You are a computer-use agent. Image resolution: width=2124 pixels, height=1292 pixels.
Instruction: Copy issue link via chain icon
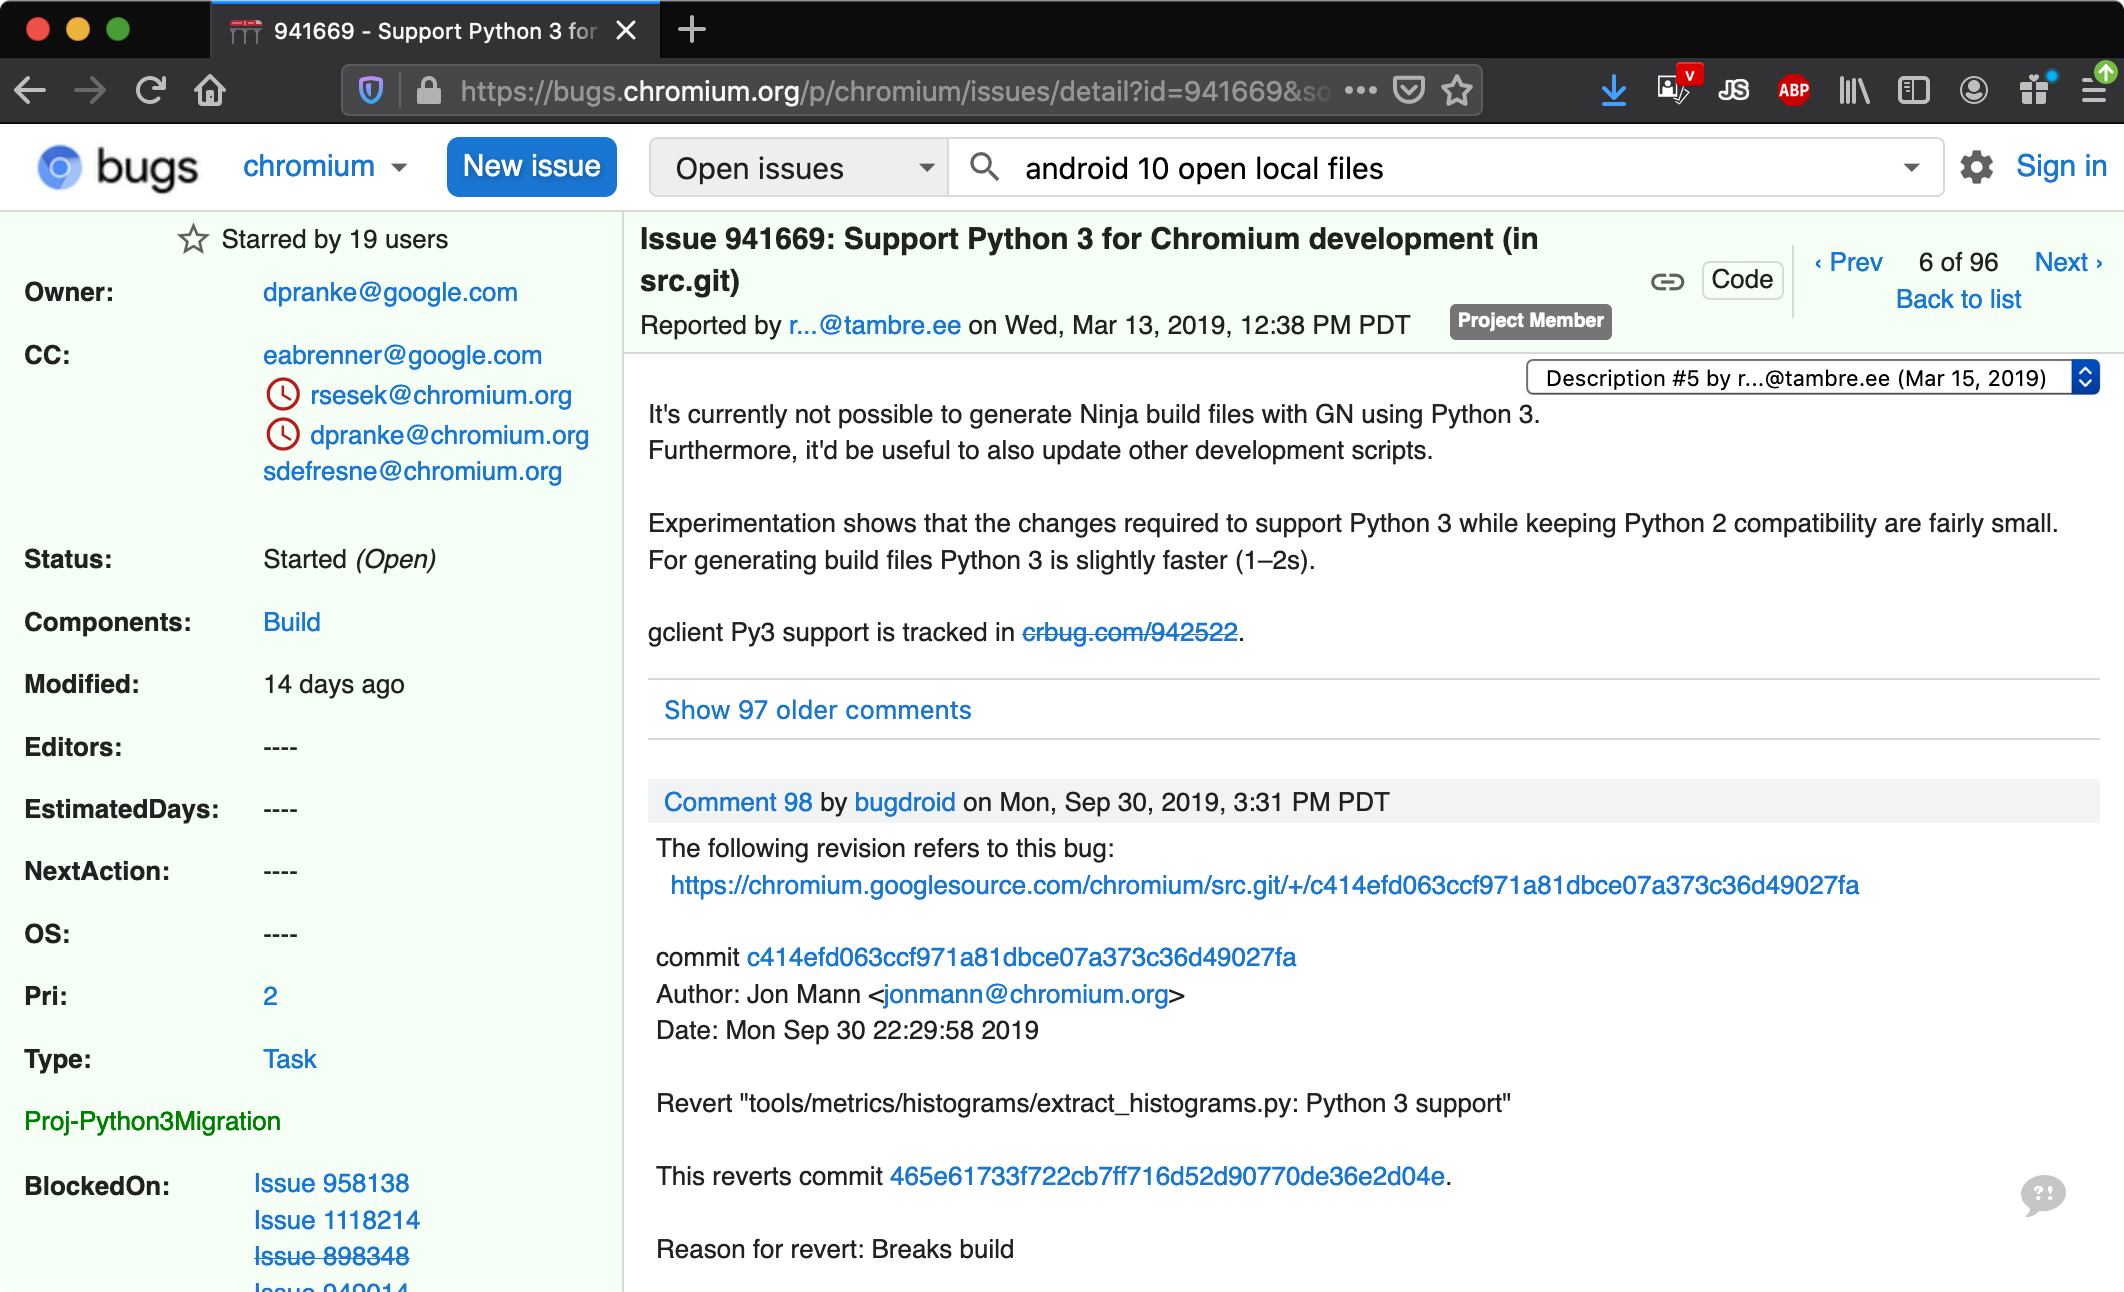point(1666,282)
